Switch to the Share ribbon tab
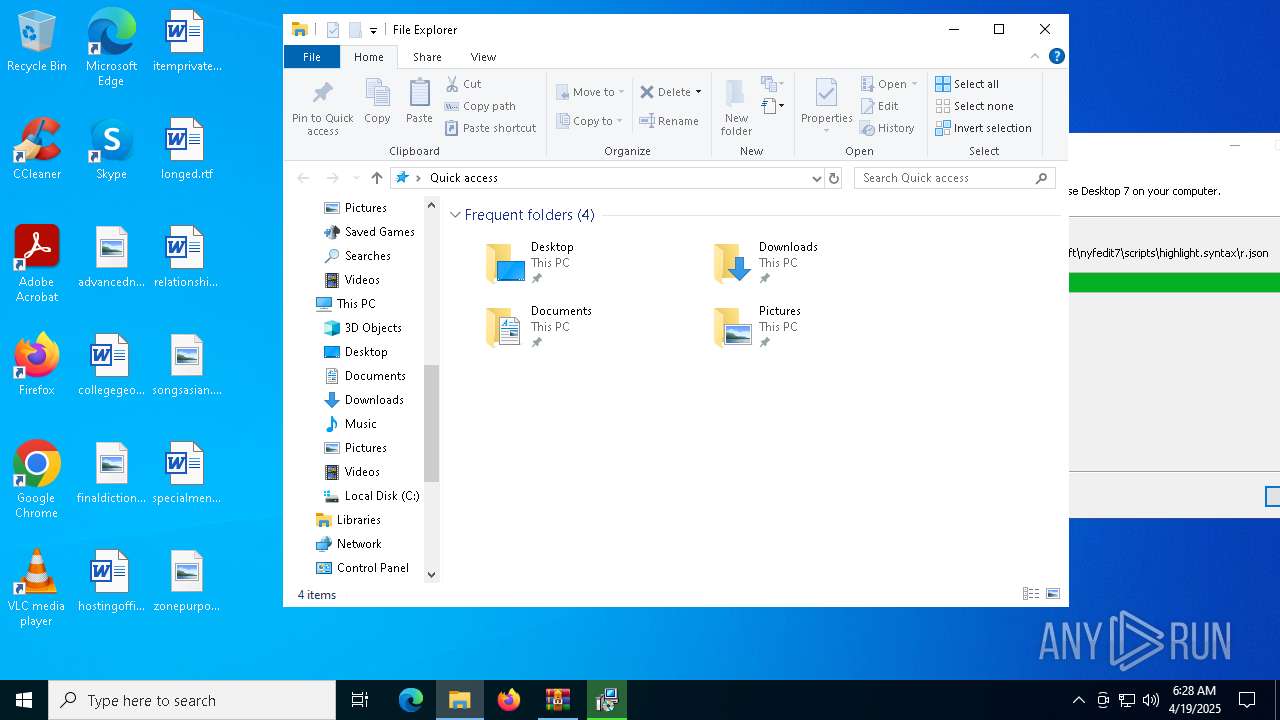This screenshot has height=720, width=1280. coord(427,57)
